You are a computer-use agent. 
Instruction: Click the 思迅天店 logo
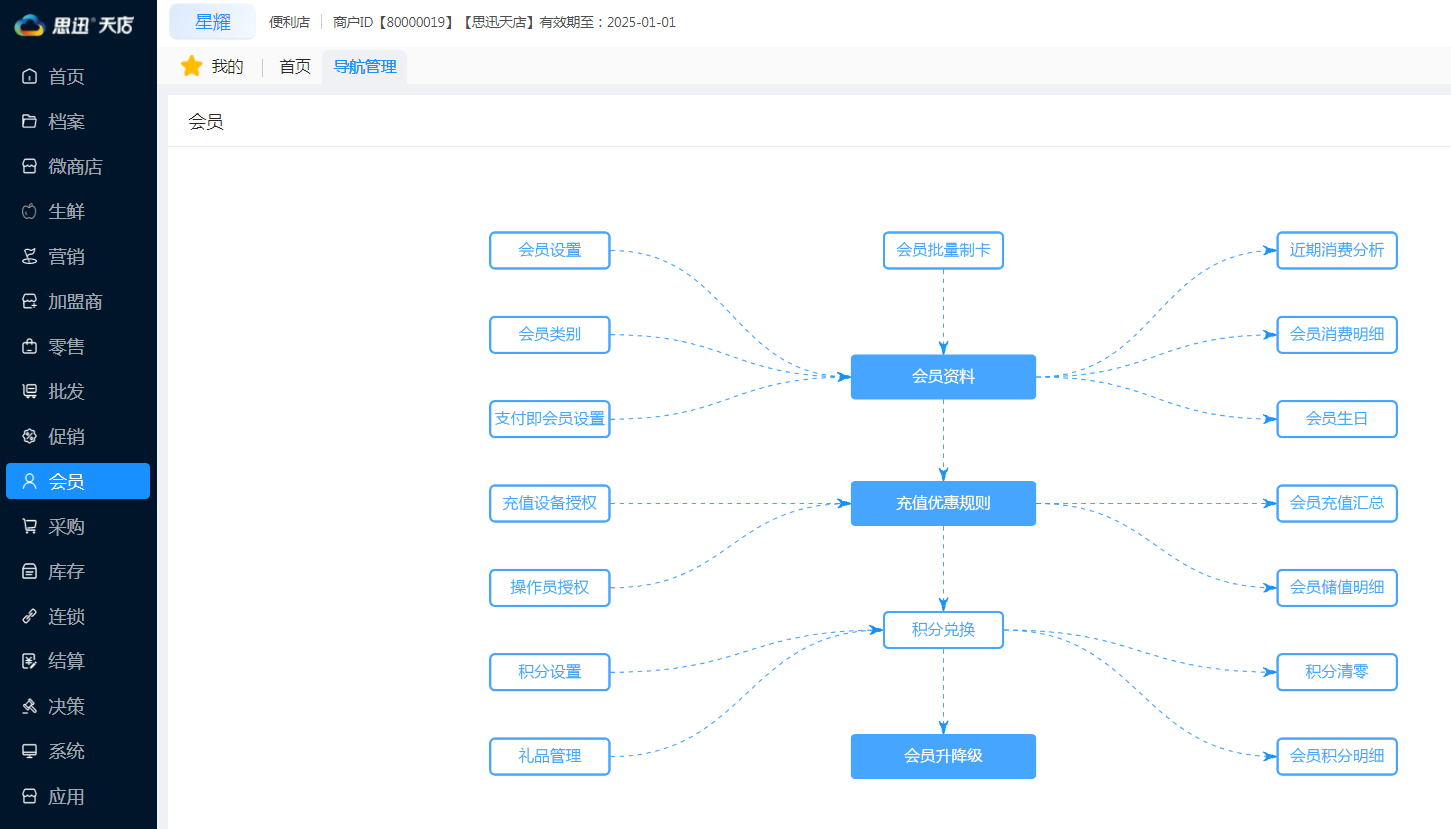pyautogui.click(x=73, y=25)
